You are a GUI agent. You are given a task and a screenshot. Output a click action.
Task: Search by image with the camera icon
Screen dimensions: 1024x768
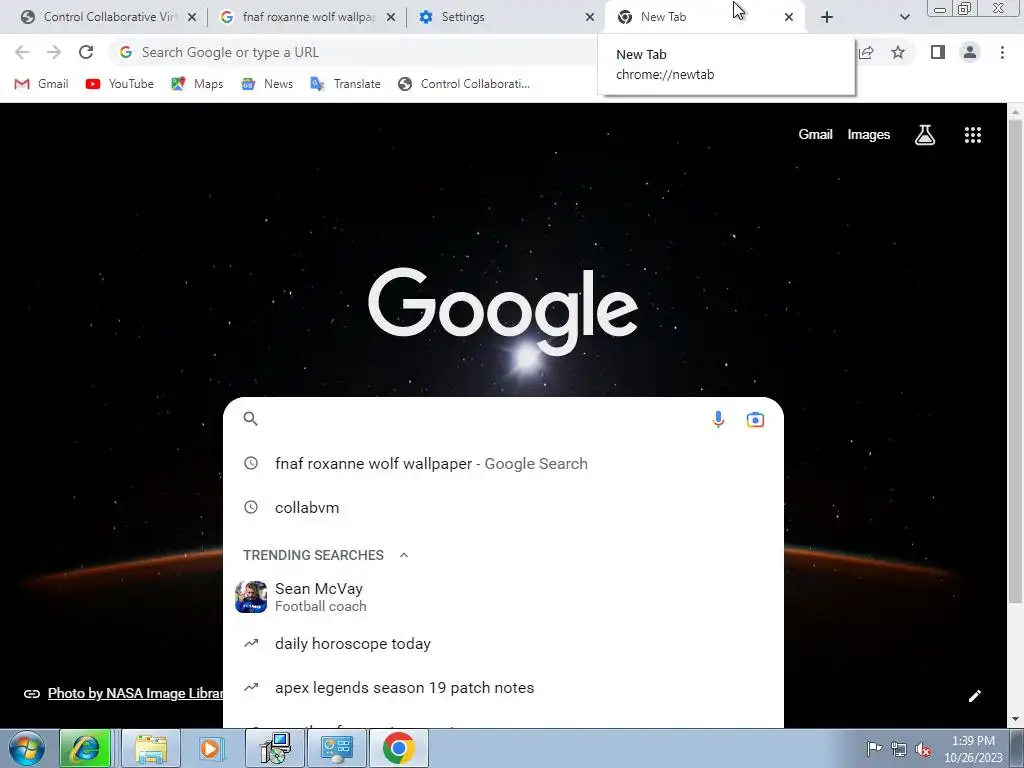[755, 419]
